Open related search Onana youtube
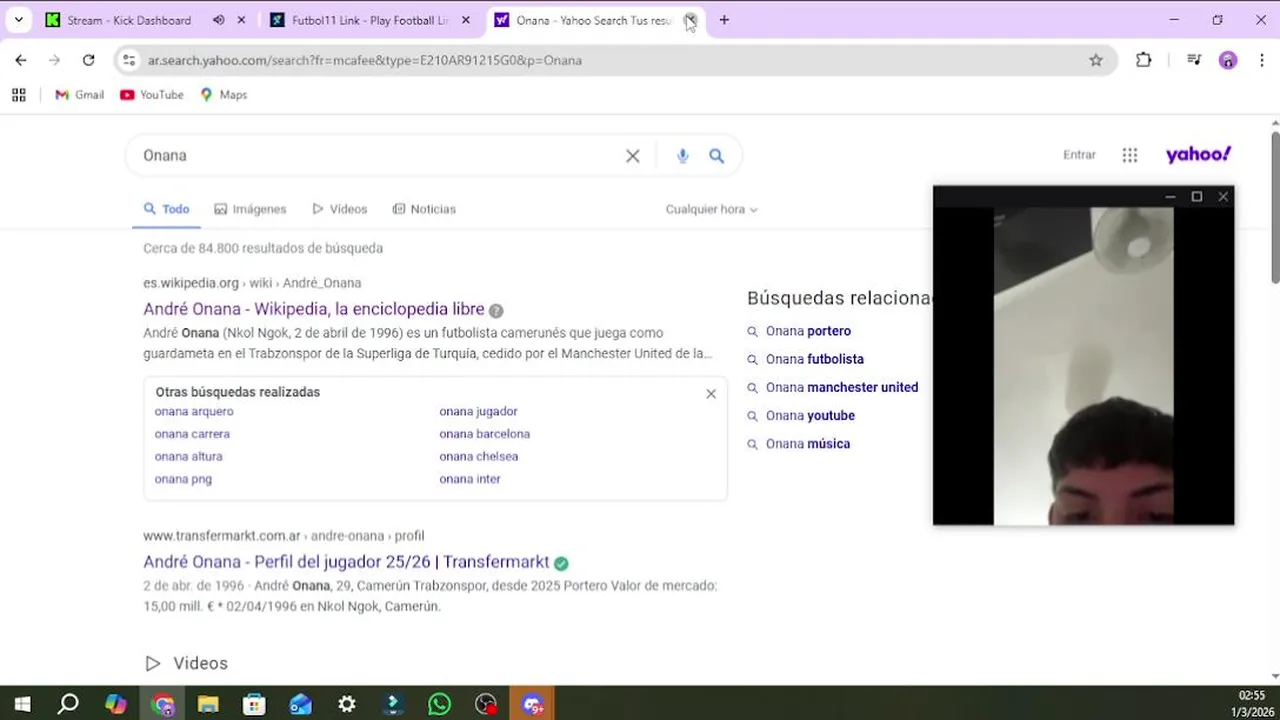Image resolution: width=1280 pixels, height=720 pixels. click(x=810, y=415)
